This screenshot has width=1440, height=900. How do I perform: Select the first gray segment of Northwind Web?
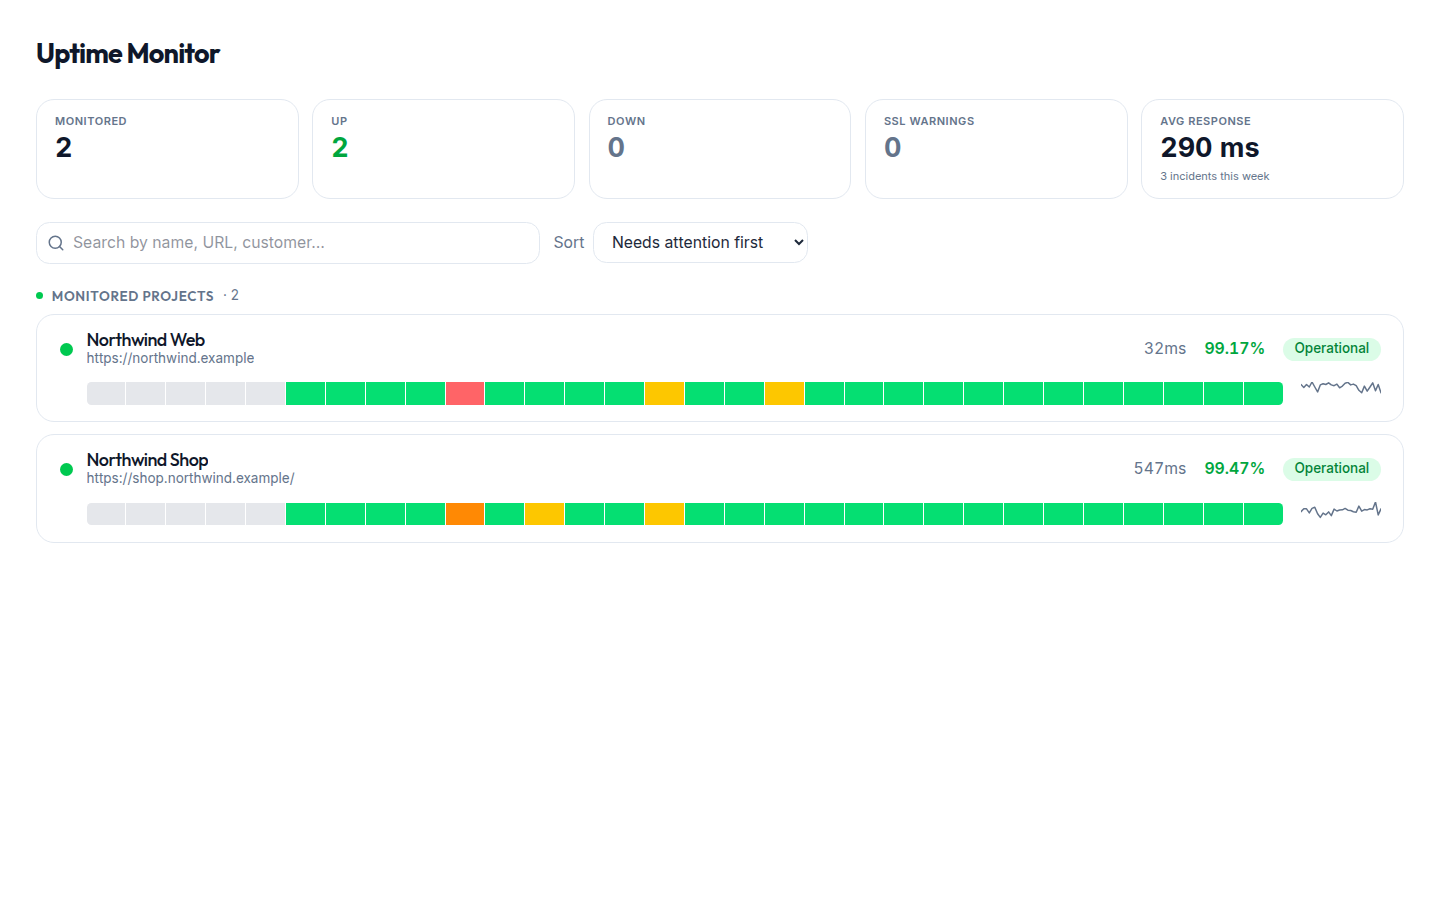tap(106, 393)
